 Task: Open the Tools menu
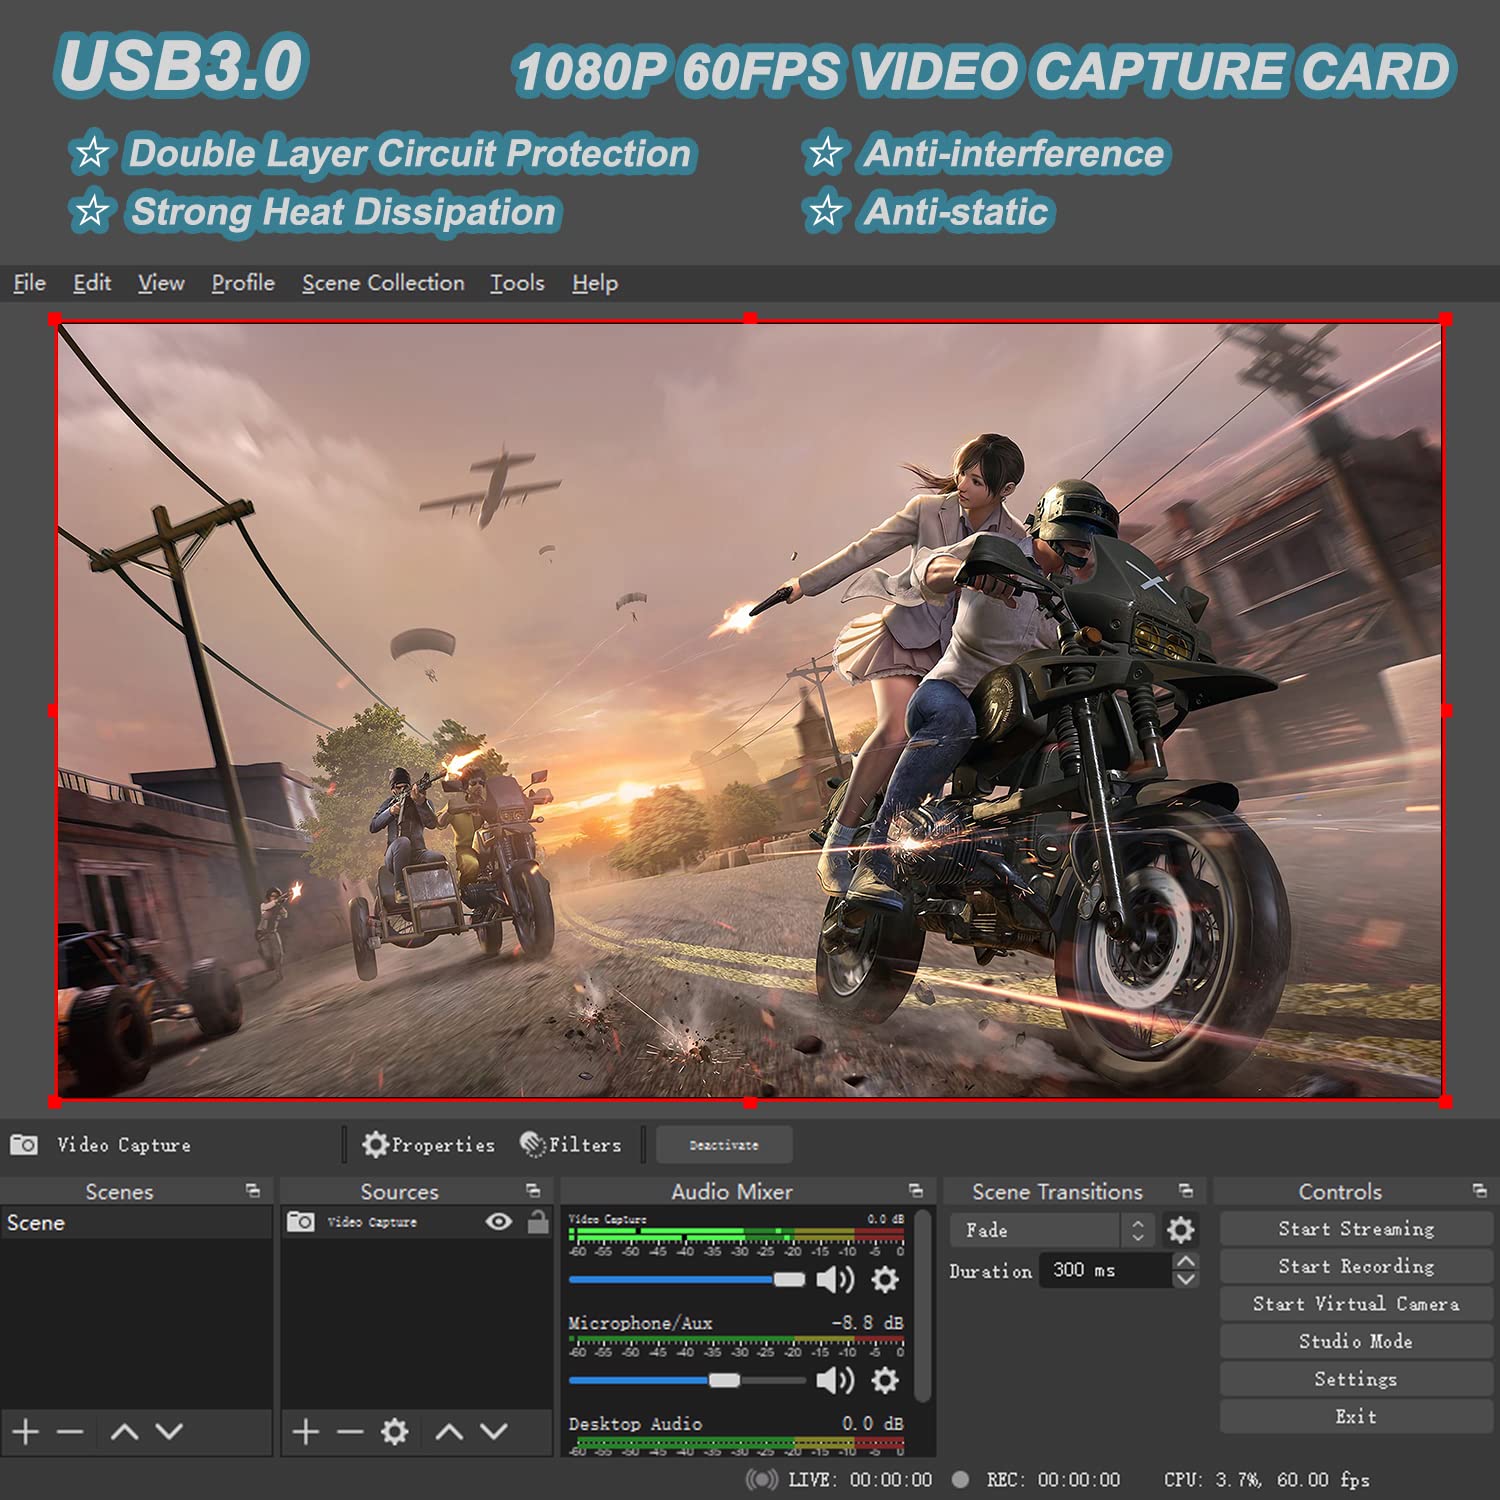(516, 283)
